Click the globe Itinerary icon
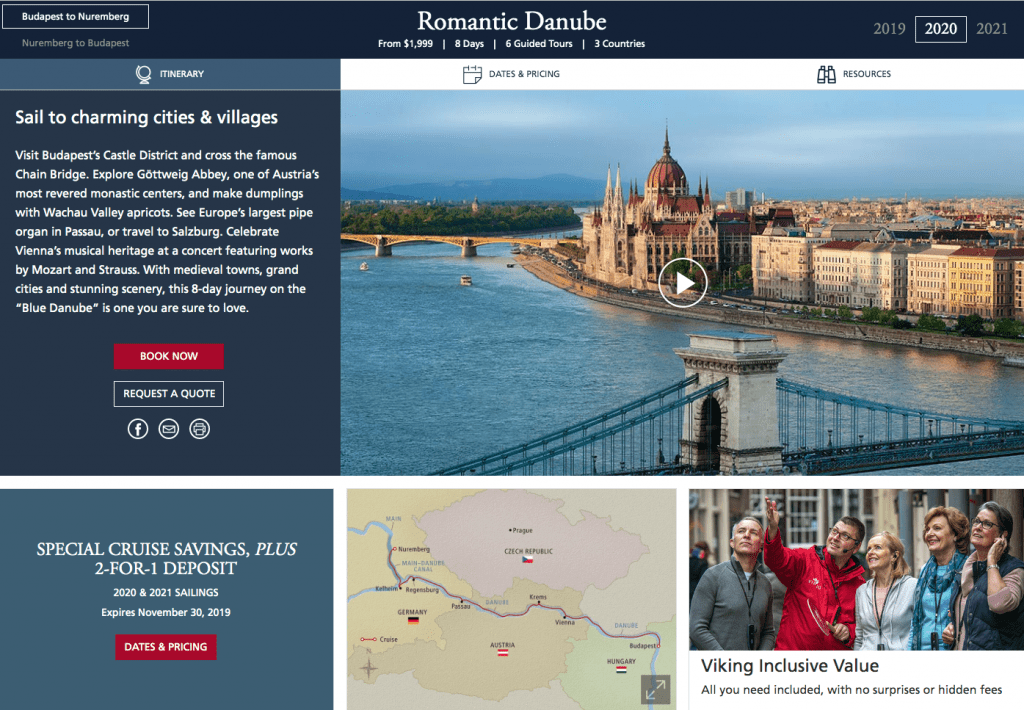 (143, 74)
